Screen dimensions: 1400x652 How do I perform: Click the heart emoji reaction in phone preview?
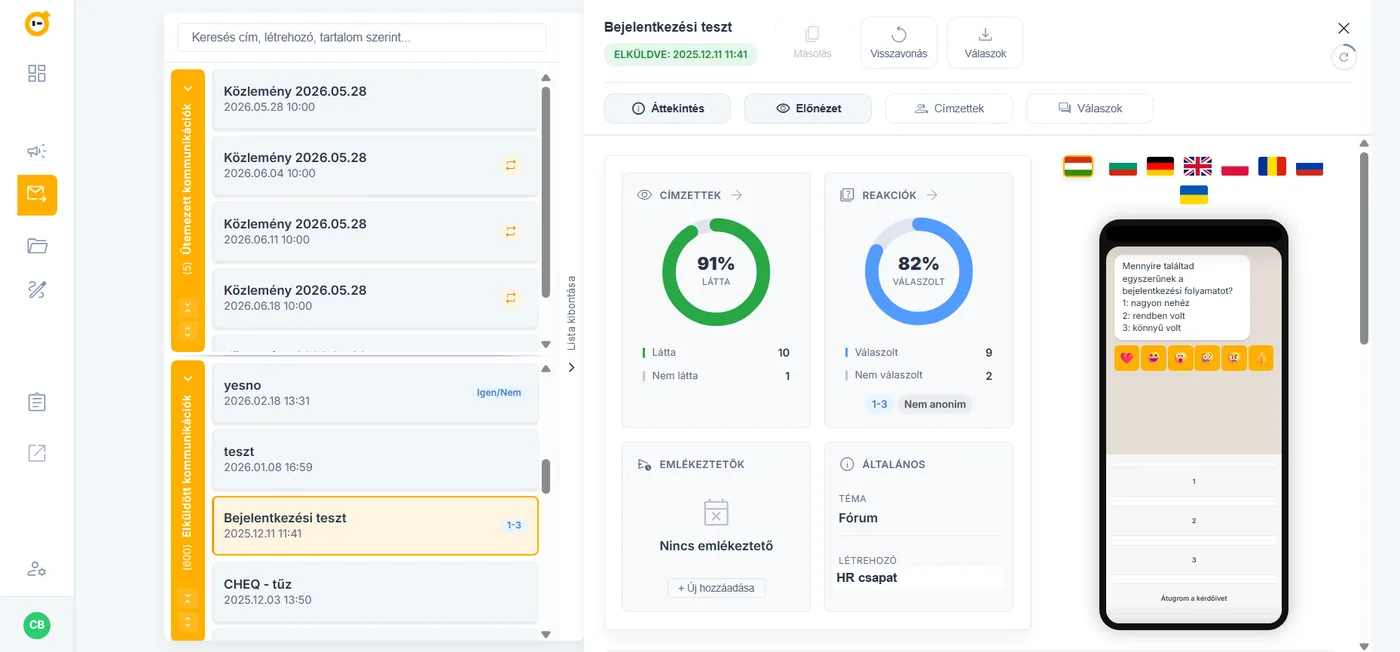point(1127,358)
